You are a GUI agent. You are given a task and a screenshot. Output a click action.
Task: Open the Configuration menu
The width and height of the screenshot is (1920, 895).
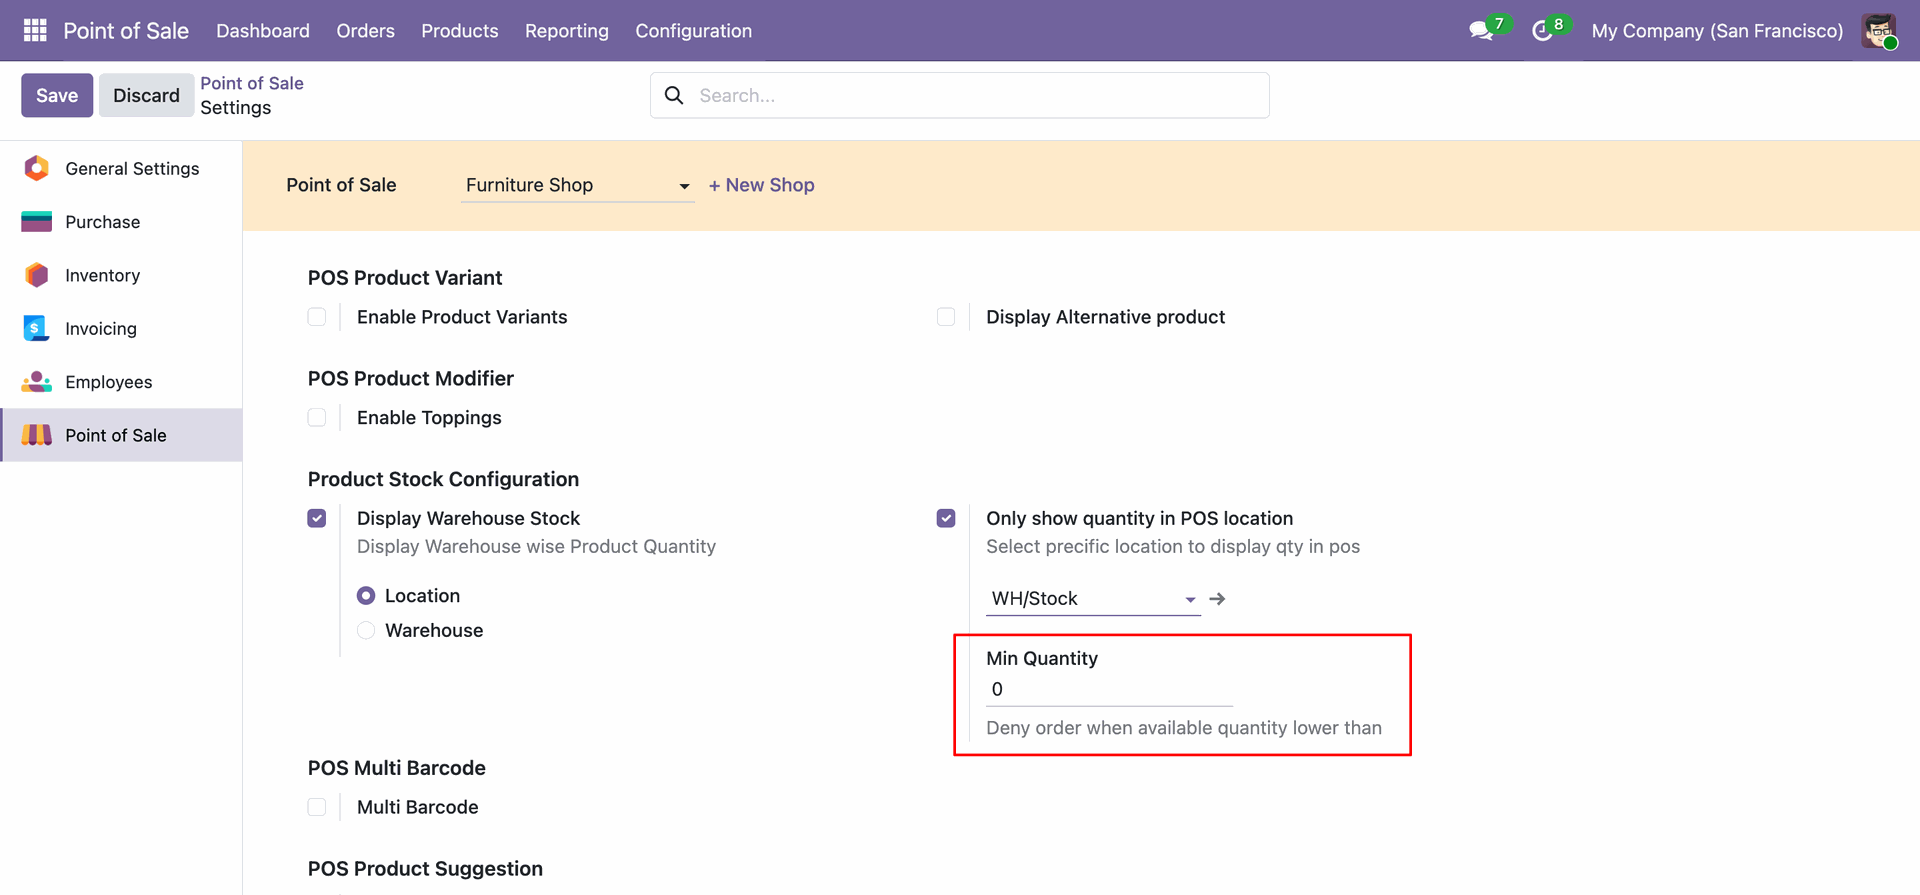pos(694,31)
